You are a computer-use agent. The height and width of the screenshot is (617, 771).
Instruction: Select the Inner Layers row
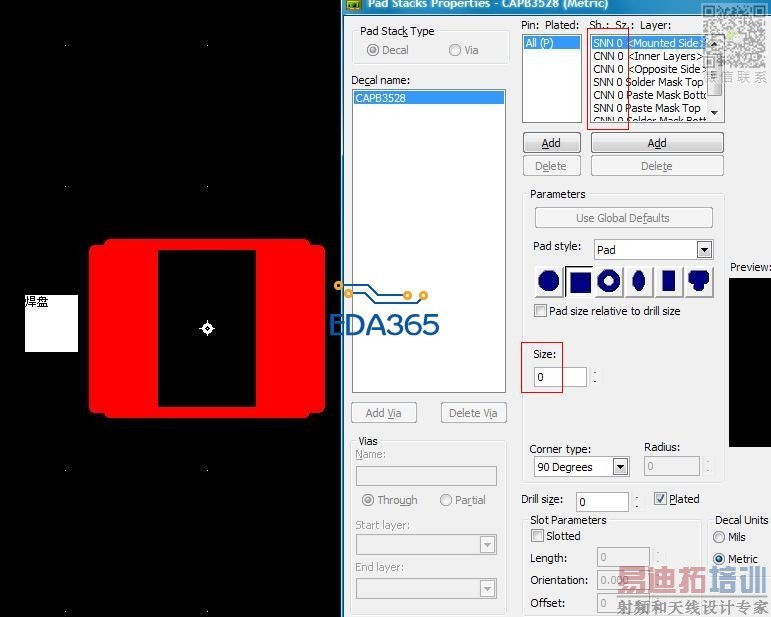[x=649, y=56]
